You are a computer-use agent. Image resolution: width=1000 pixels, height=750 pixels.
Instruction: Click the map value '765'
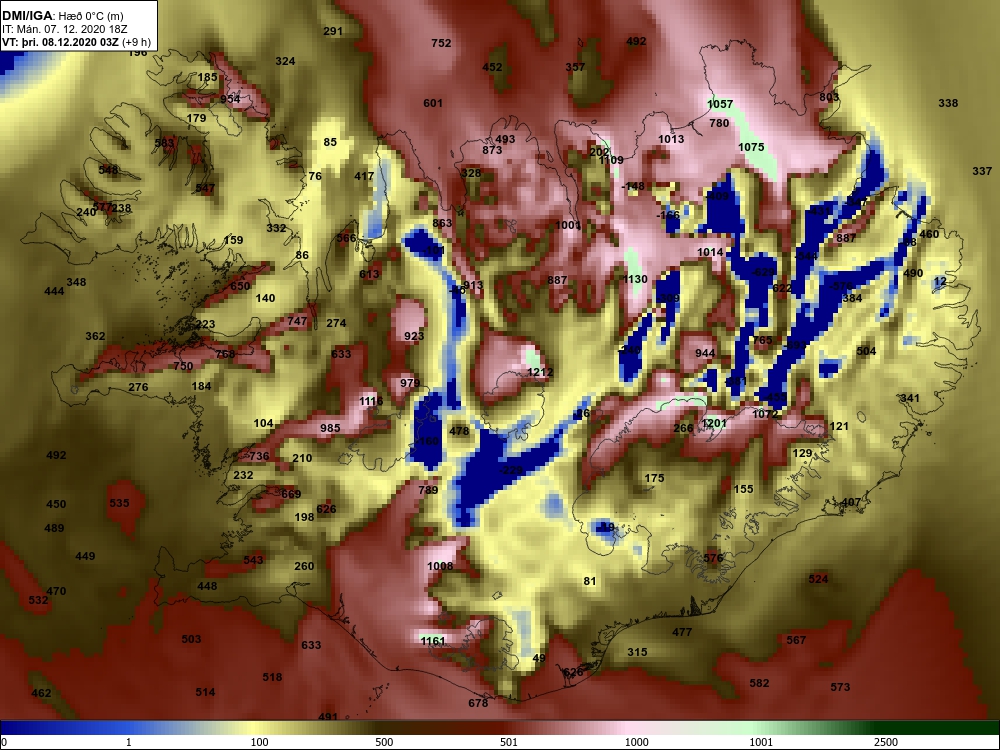tap(763, 340)
